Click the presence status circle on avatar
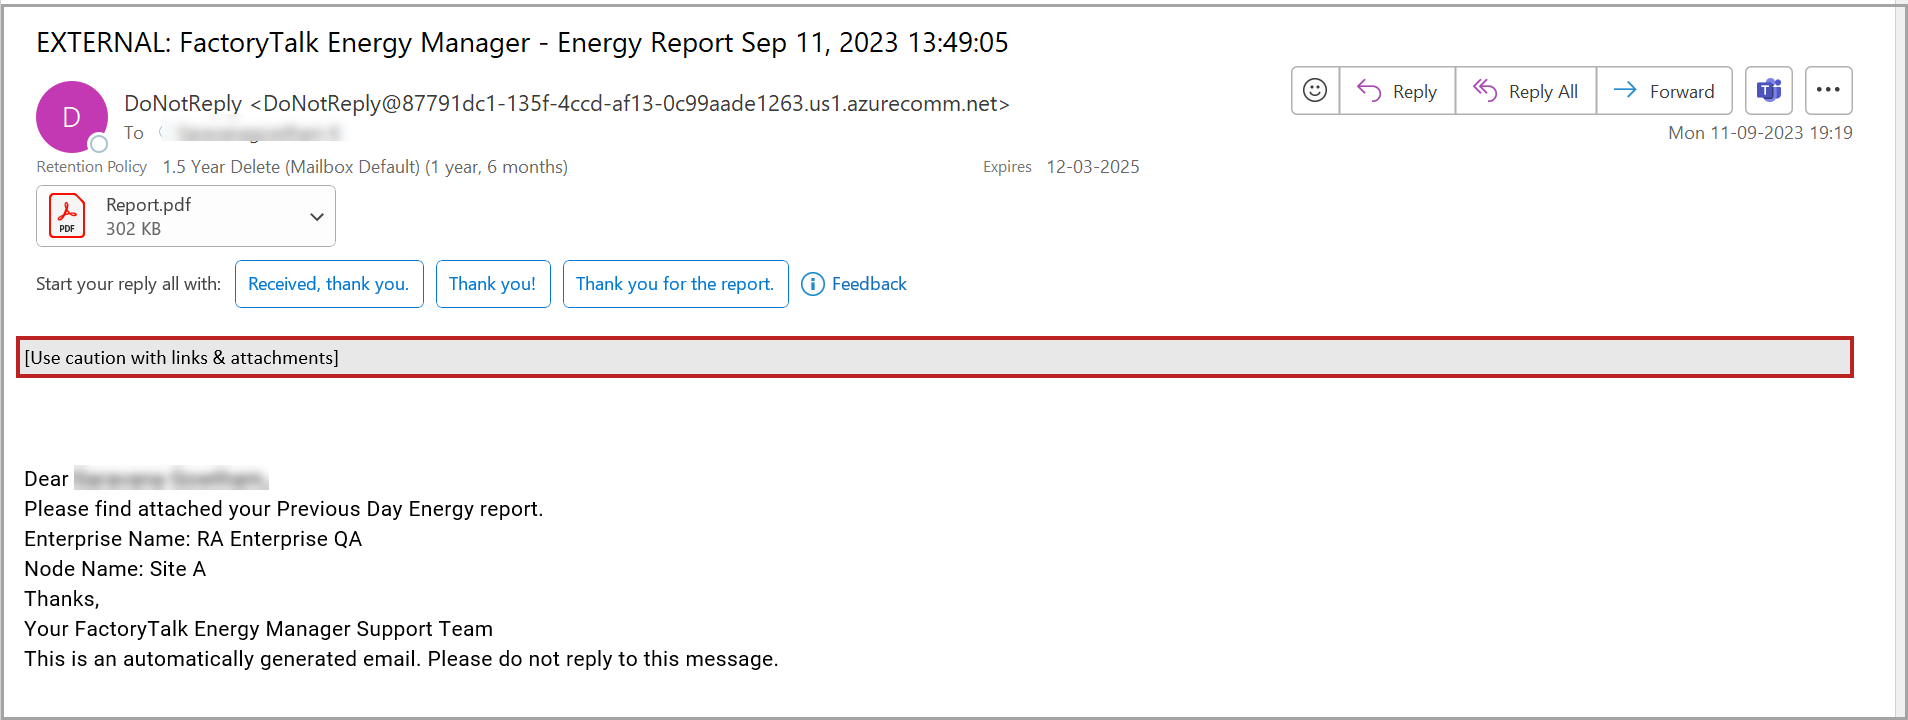The width and height of the screenshot is (1908, 720). tap(99, 144)
